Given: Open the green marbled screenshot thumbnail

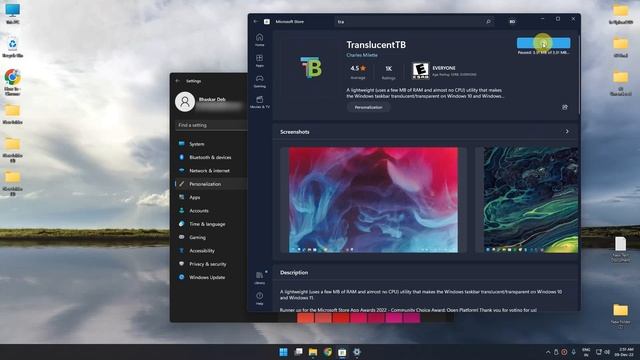Looking at the screenshot, I should pos(531,200).
